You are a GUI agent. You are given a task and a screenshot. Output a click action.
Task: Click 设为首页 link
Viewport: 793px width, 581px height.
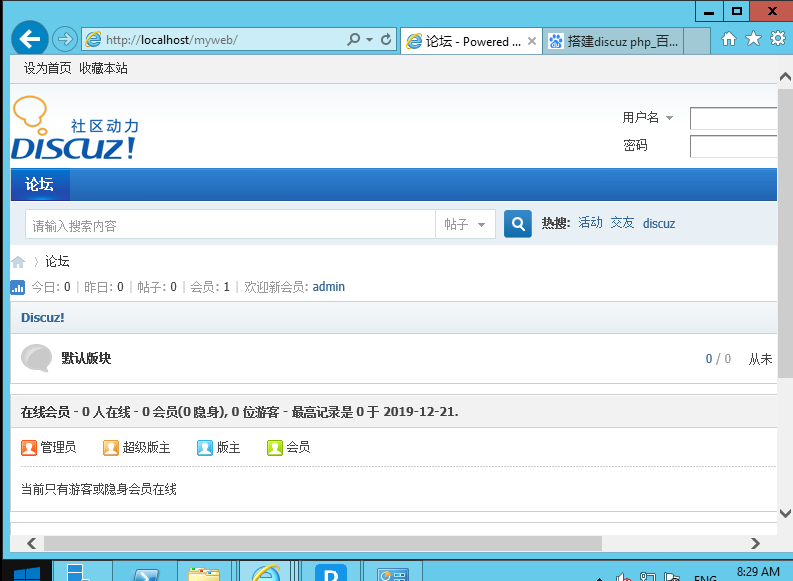(x=48, y=68)
